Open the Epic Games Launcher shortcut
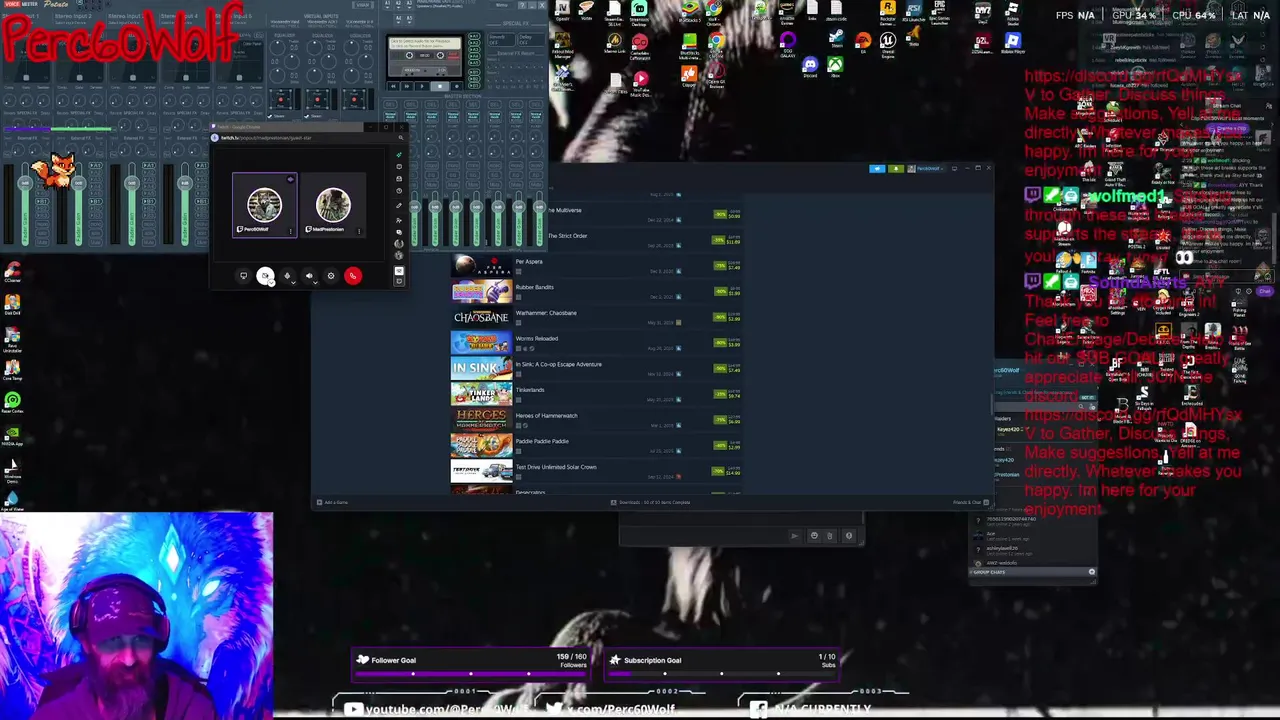1280x720 pixels. tap(939, 12)
